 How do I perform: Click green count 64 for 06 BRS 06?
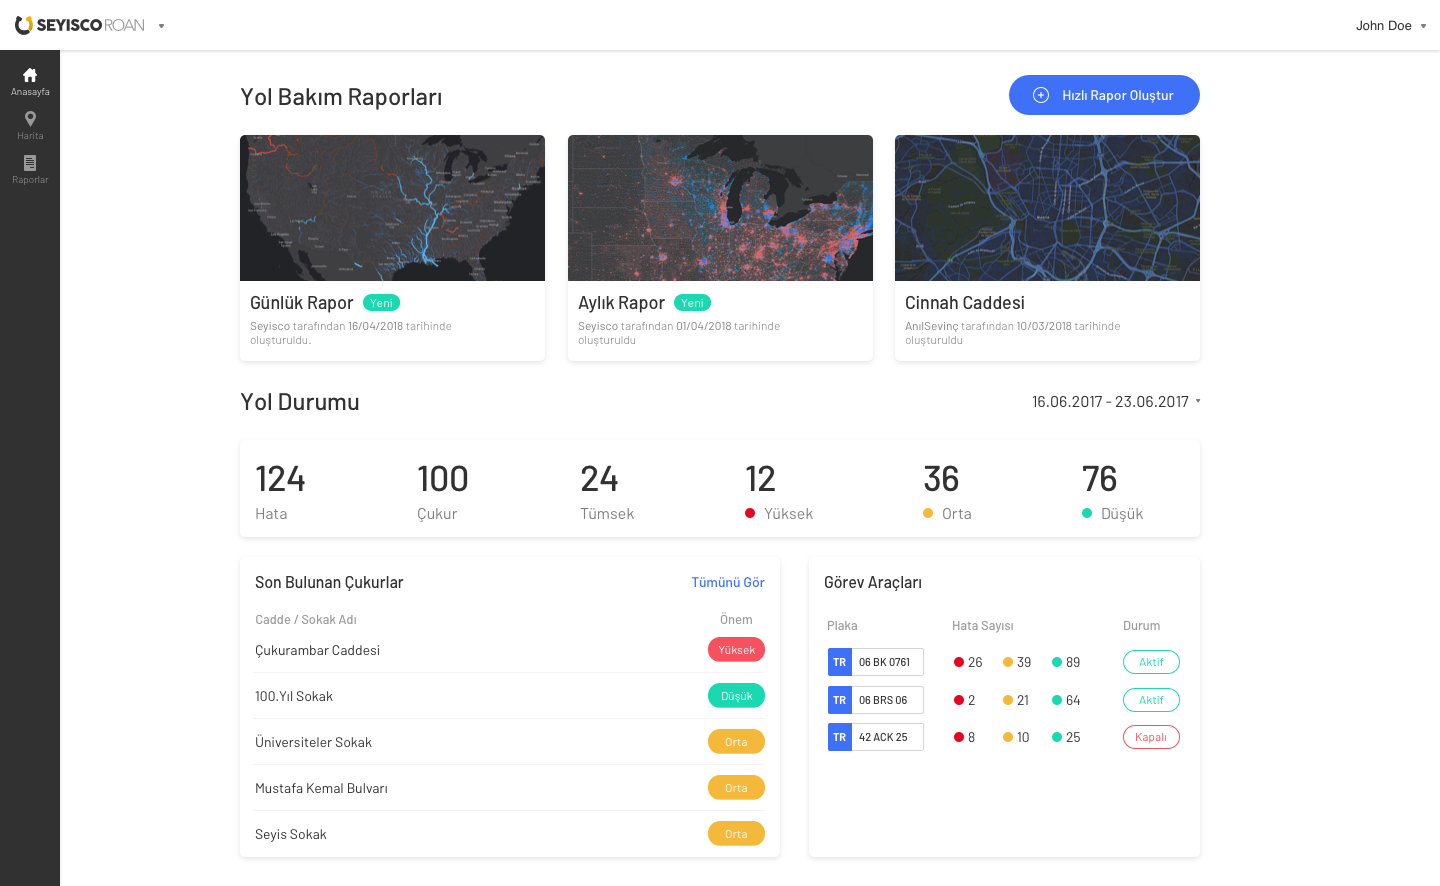(1066, 700)
